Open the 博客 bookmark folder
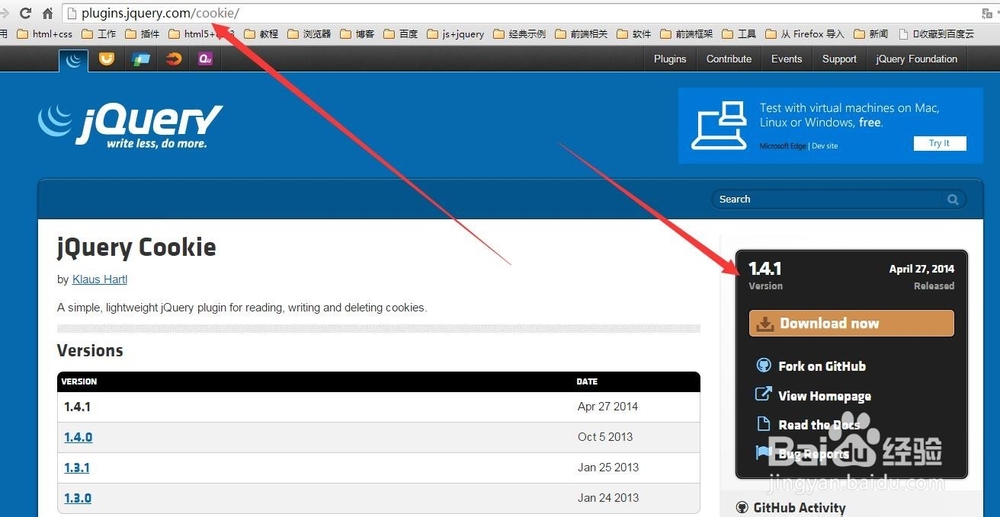Image resolution: width=1000 pixels, height=517 pixels. [x=357, y=34]
